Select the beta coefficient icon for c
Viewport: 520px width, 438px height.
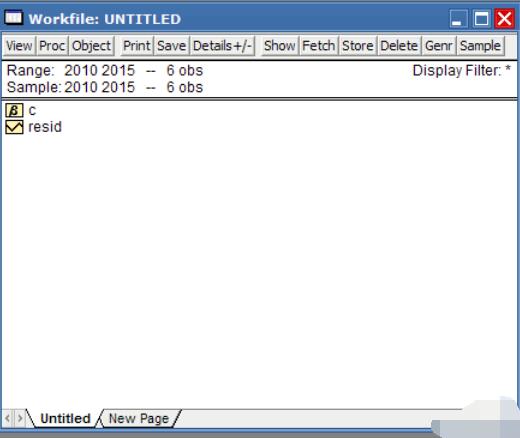coord(14,110)
